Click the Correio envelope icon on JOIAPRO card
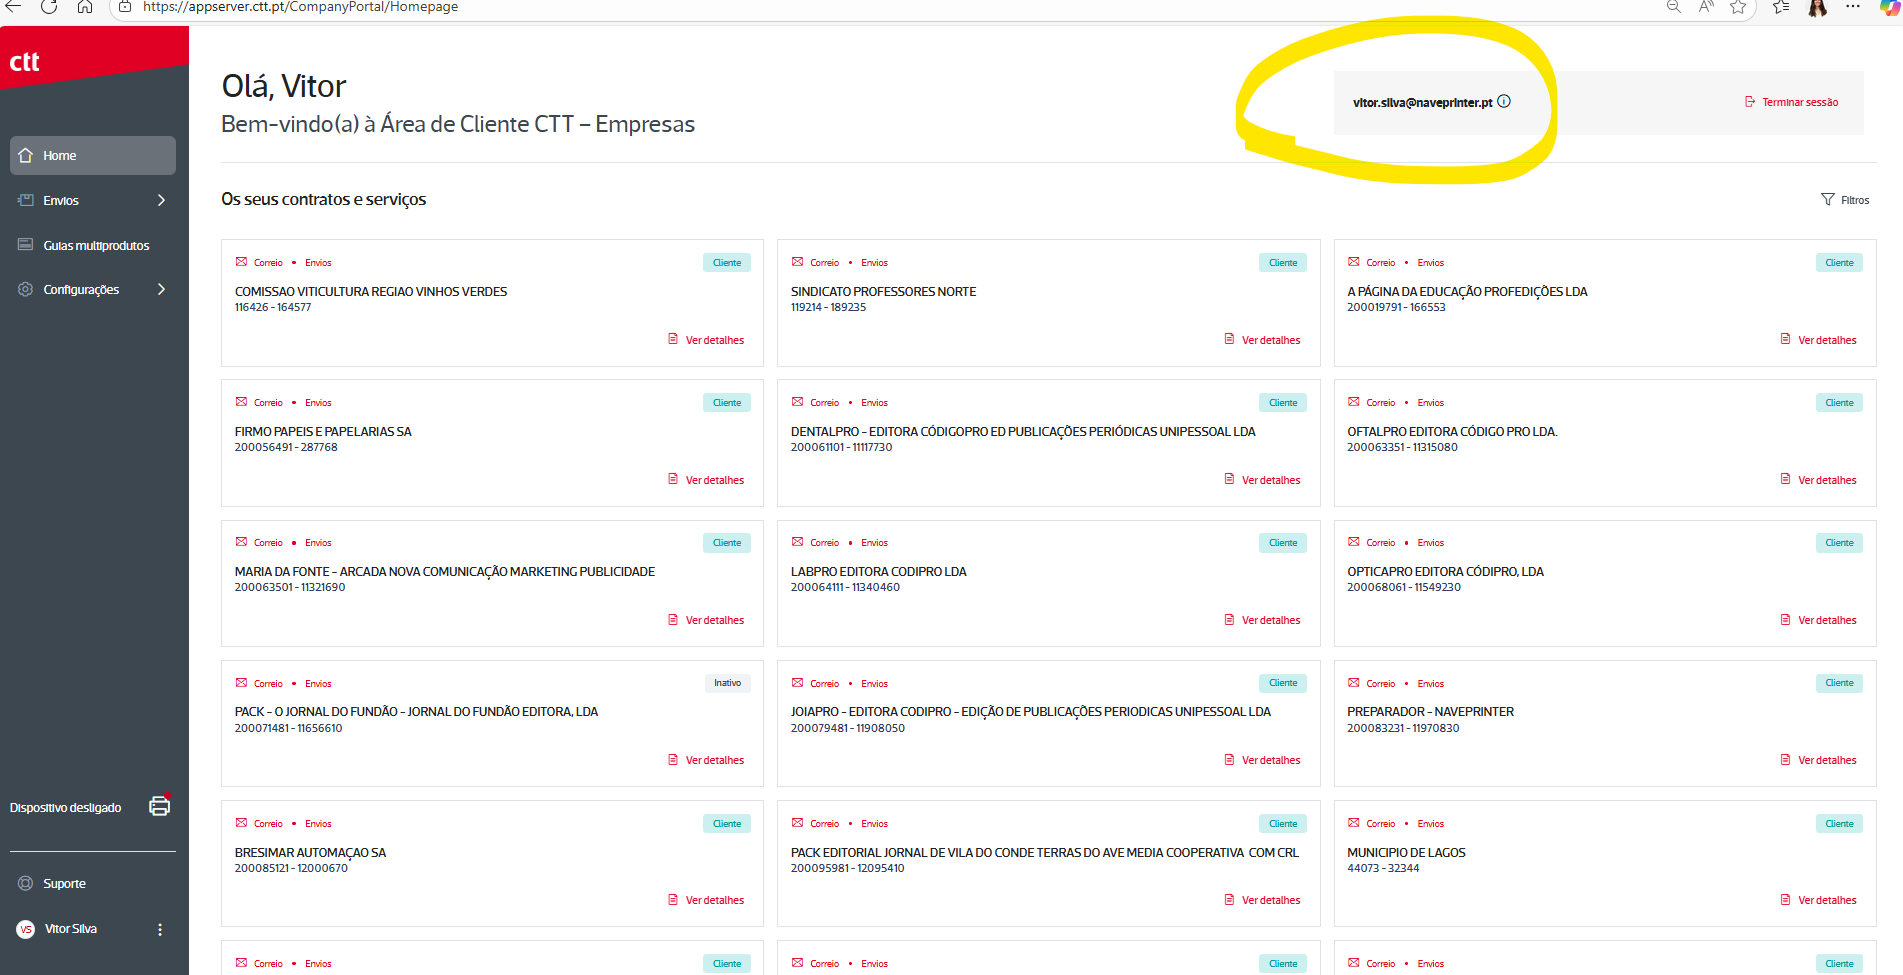1903x975 pixels. pos(797,683)
